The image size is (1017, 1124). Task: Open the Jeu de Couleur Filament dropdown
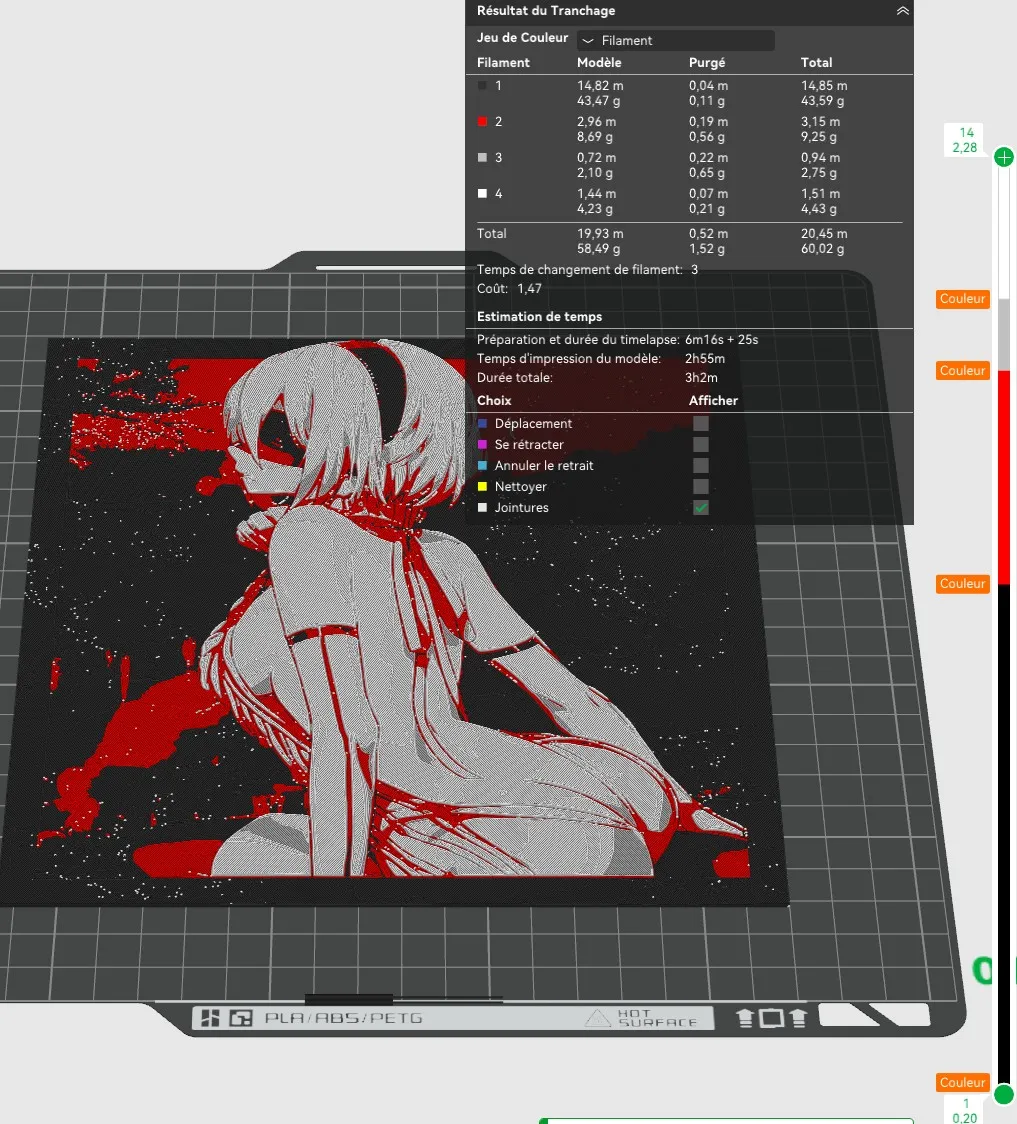(675, 40)
